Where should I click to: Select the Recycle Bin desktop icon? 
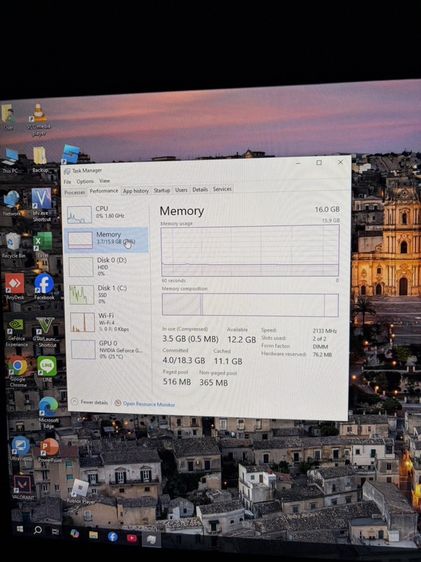[x=13, y=246]
